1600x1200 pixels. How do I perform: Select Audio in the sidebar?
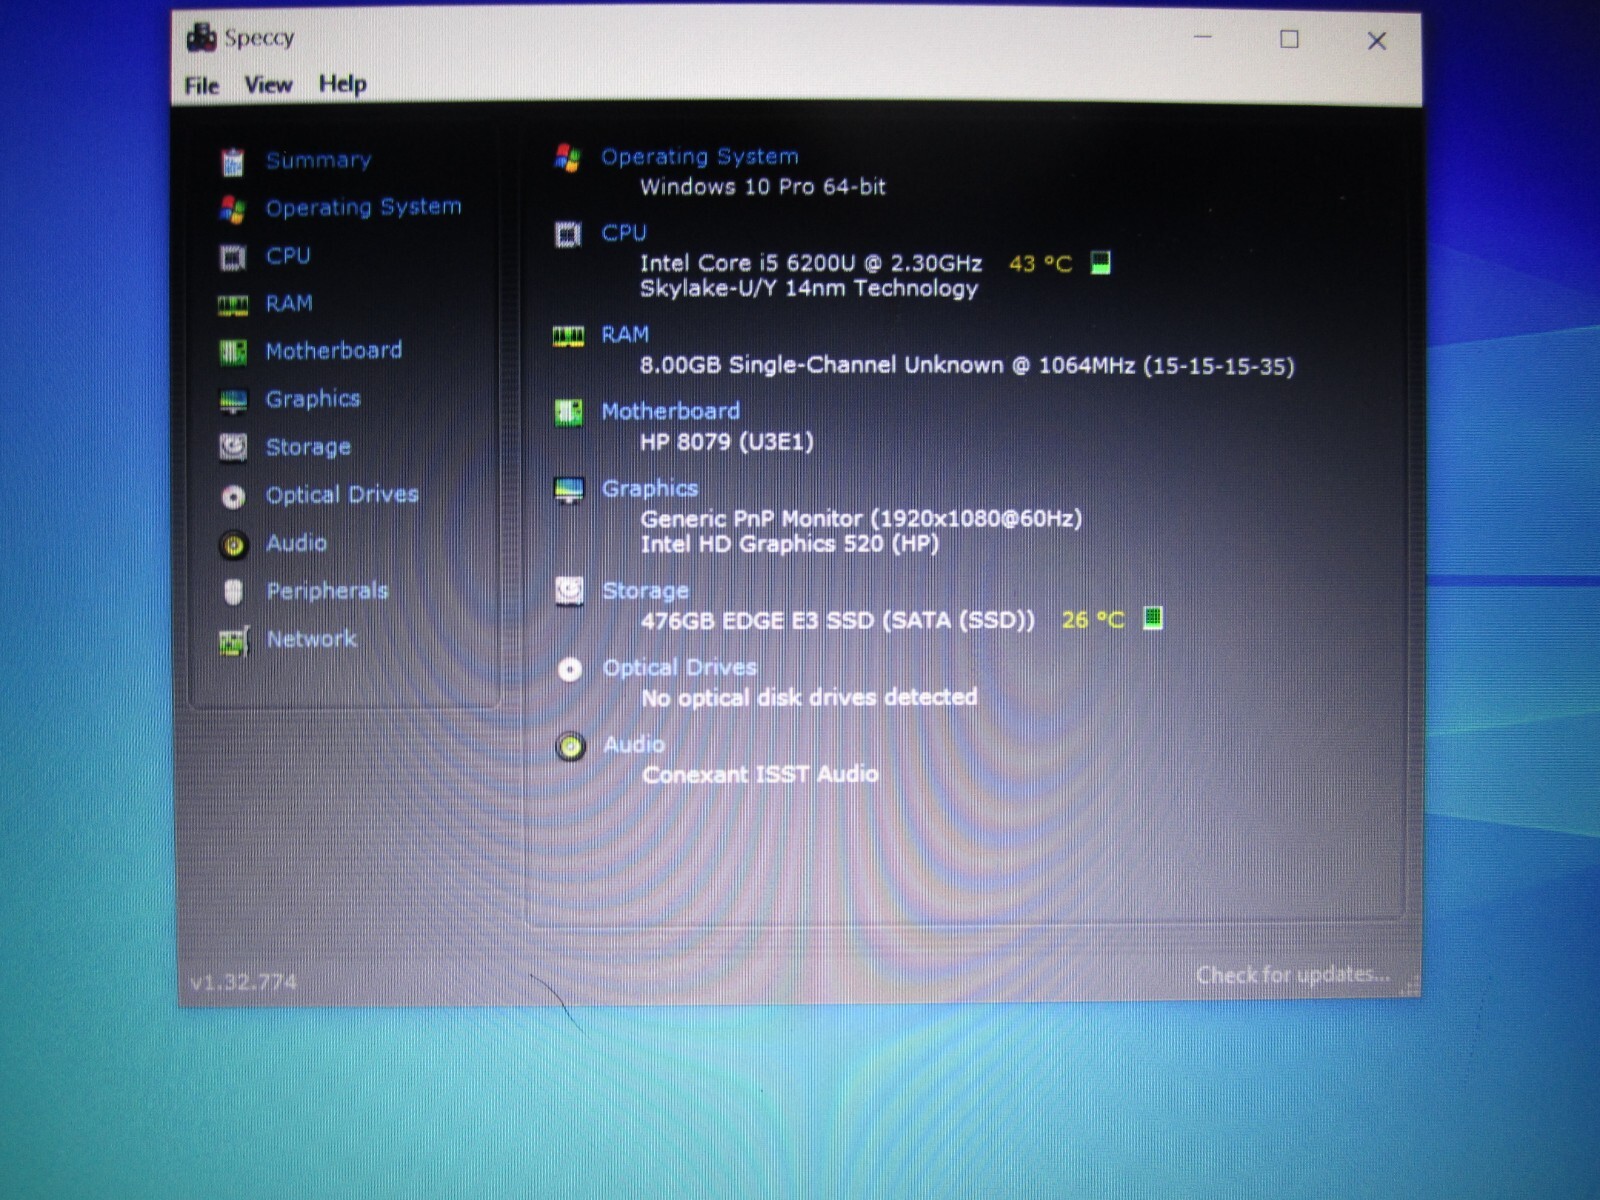(x=296, y=543)
